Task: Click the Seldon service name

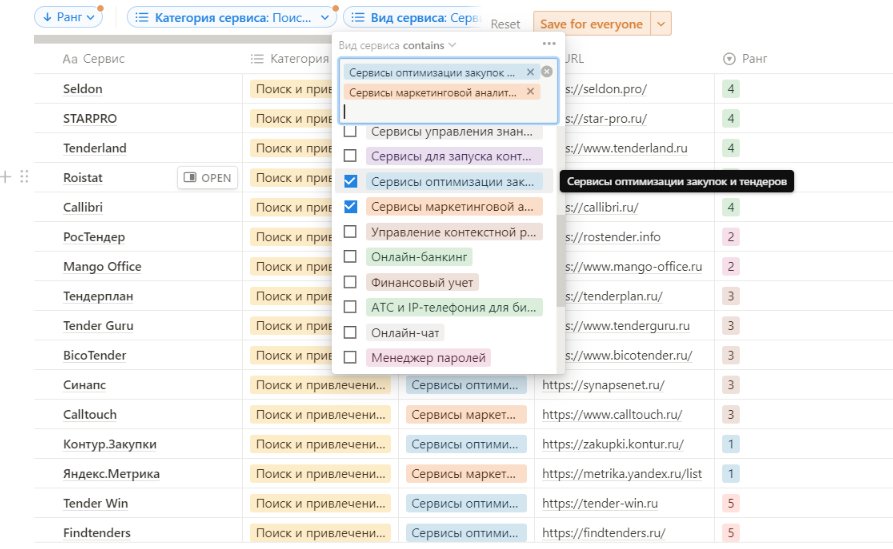Action: click(83, 89)
